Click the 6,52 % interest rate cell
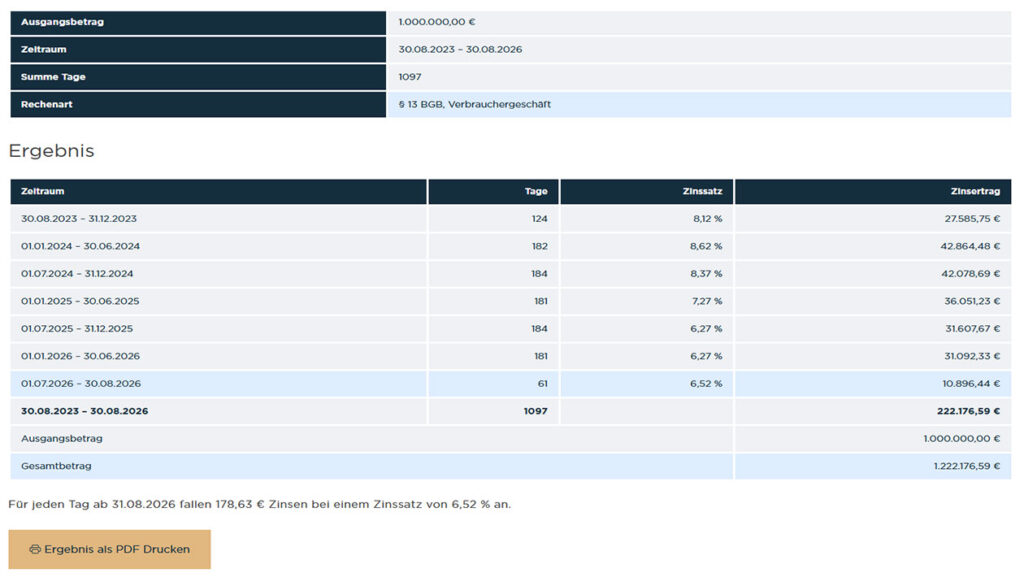The image size is (1024, 577). 706,383
